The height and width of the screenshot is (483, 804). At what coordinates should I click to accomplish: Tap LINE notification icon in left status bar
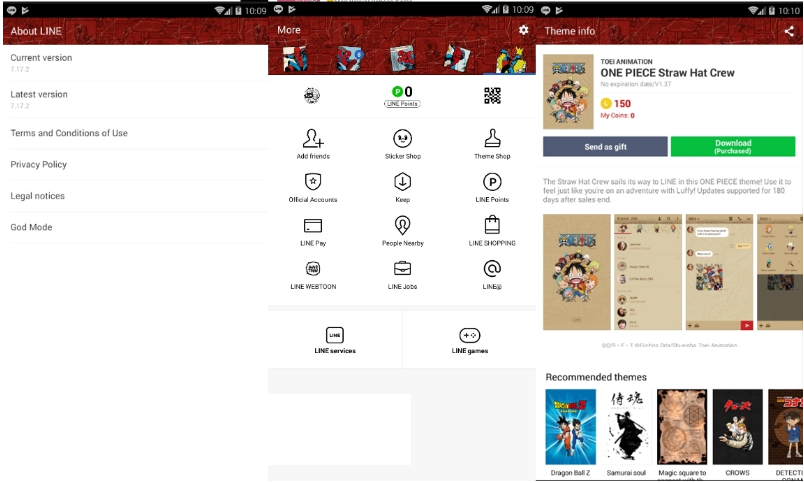coord(11,10)
